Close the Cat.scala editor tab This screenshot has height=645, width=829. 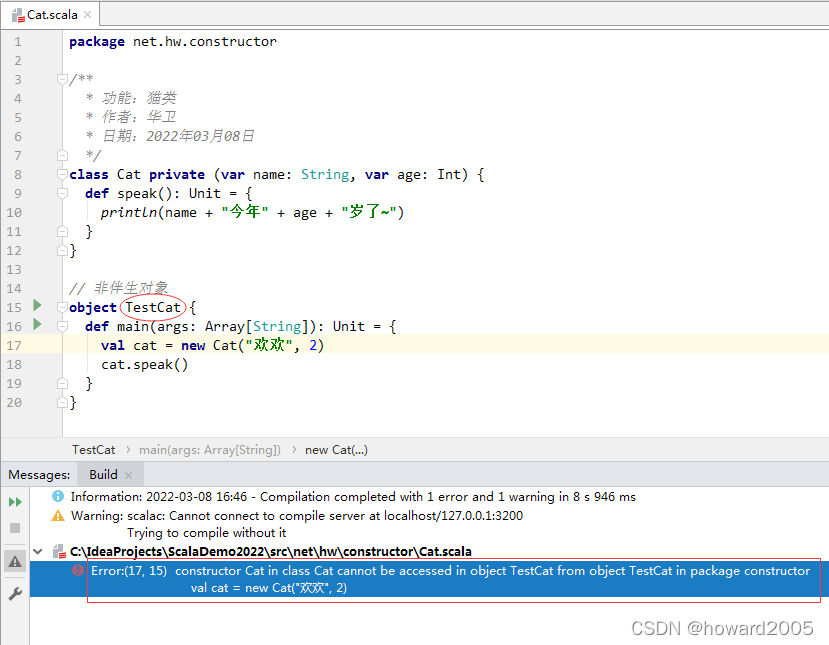[x=87, y=15]
